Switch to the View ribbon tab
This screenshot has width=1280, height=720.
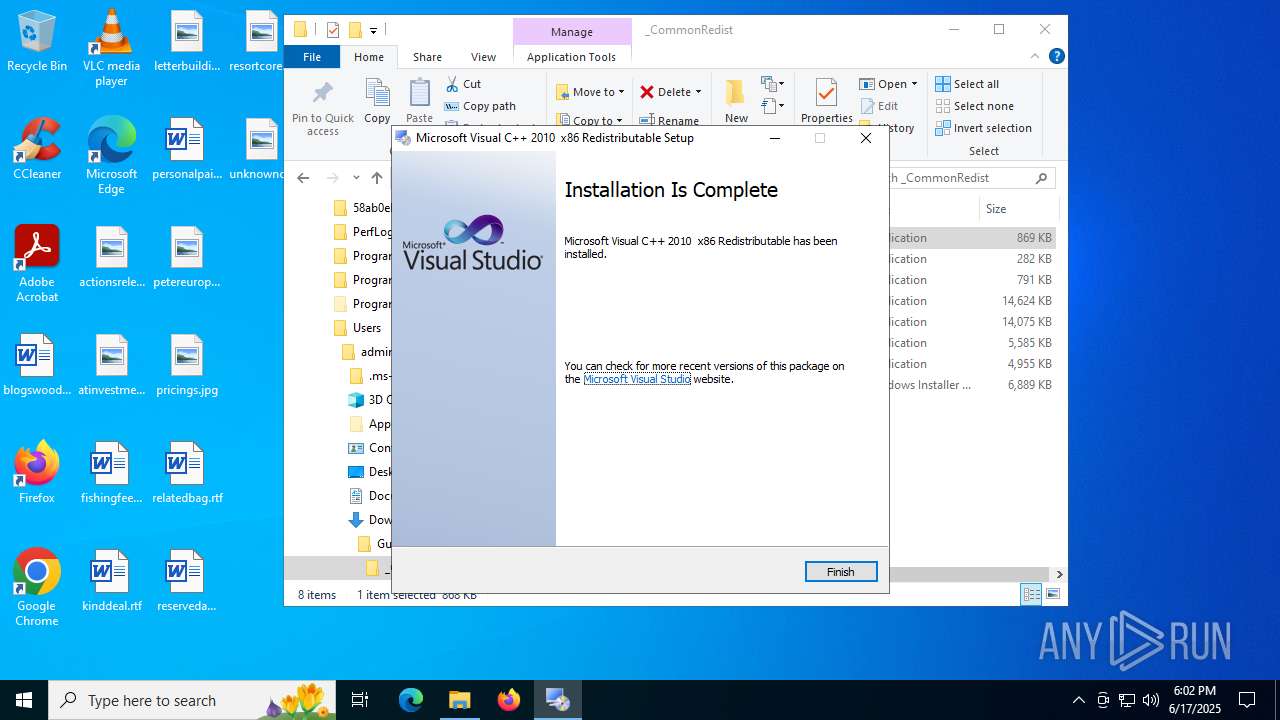[x=483, y=57]
